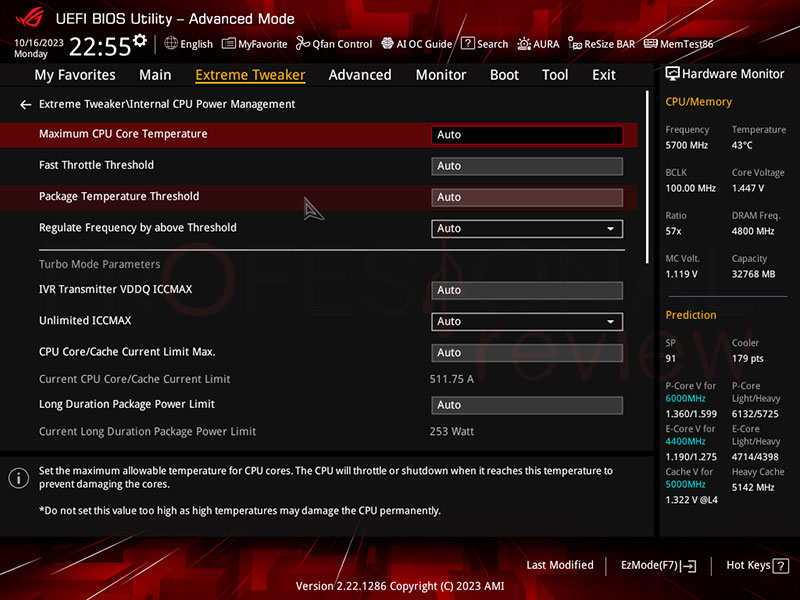This screenshot has height=600, width=800.
Task: Click the breadcrumb Extreme Tweaker\Internal CPU Power Management
Action: click(167, 104)
